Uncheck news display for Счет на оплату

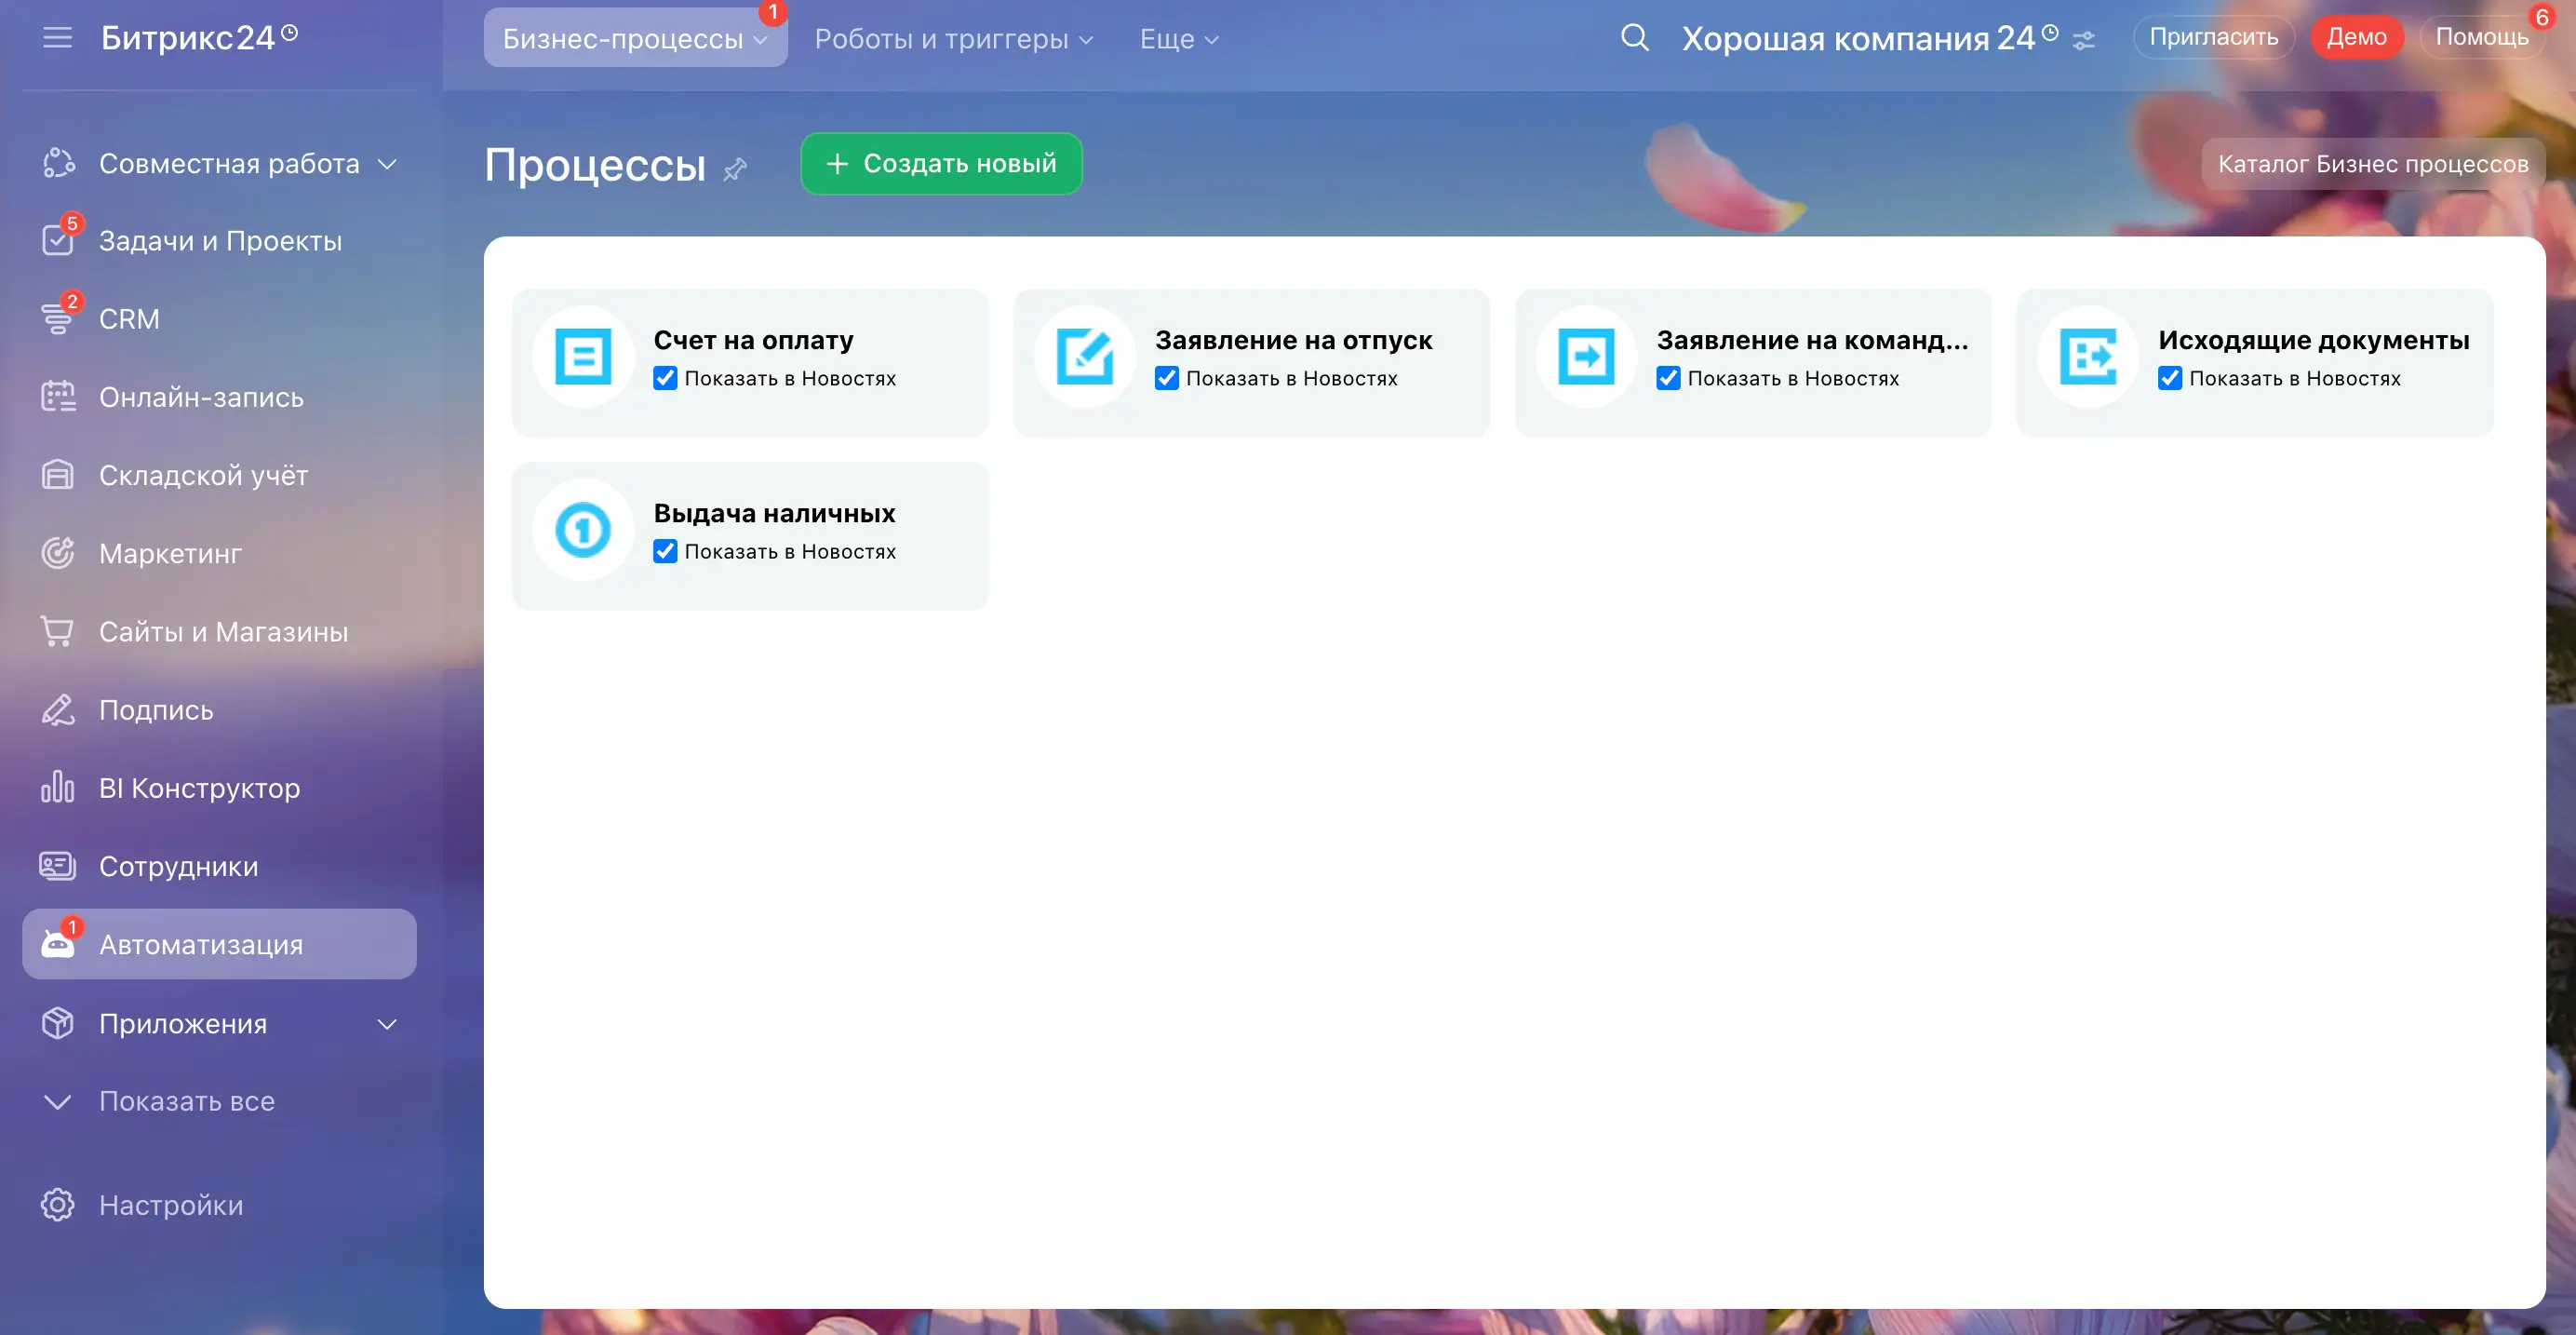tap(665, 378)
